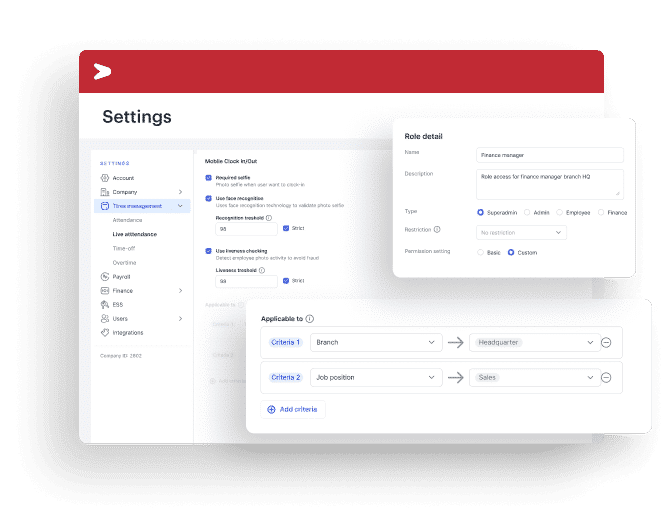Viewport: 672px width, 522px height.
Task: Select the Payroll icon in the sidebar
Action: (105, 276)
